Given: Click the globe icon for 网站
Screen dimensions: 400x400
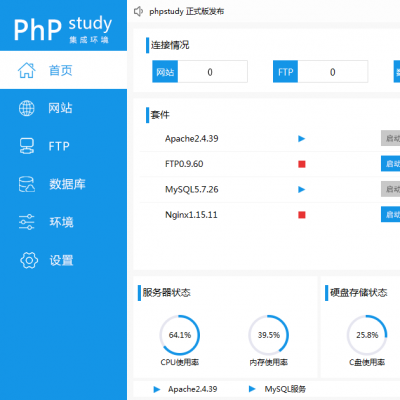Looking at the screenshot, I should coord(27,108).
